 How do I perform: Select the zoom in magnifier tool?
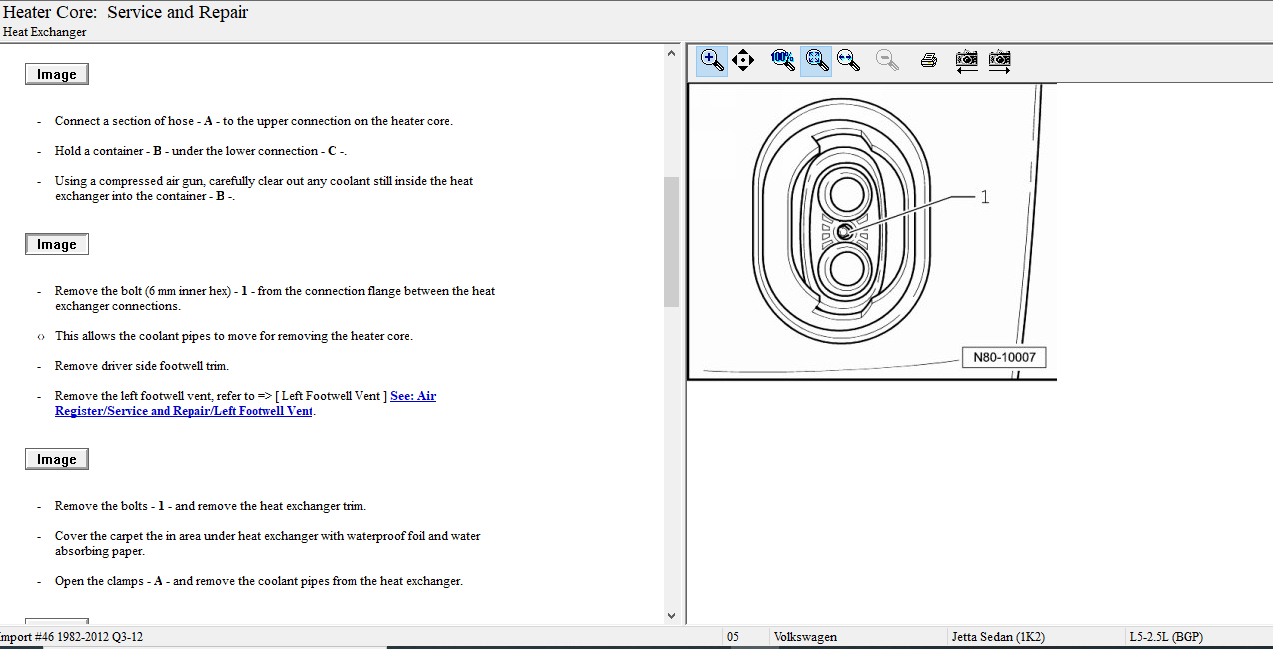tap(712, 60)
